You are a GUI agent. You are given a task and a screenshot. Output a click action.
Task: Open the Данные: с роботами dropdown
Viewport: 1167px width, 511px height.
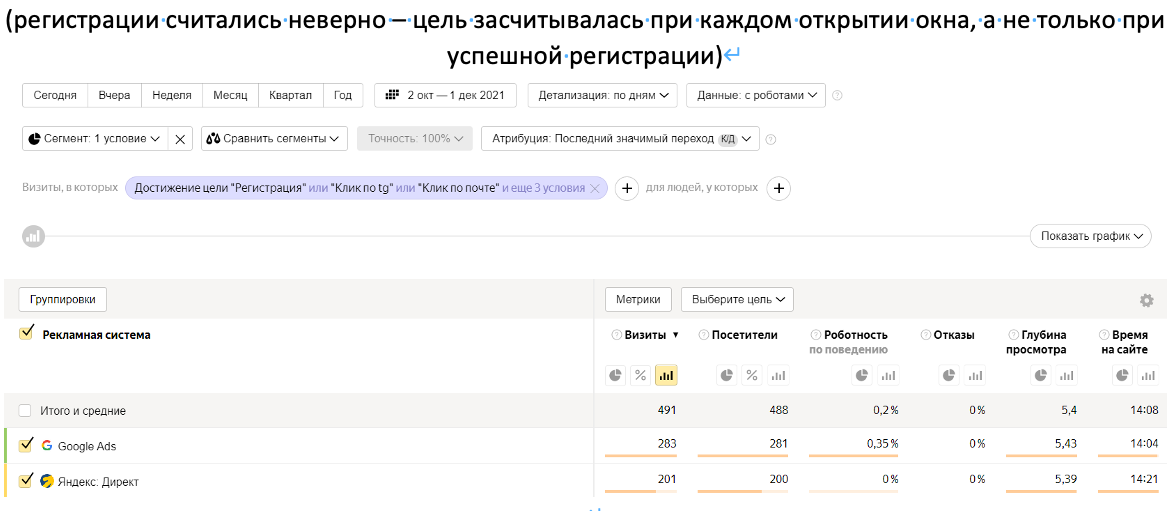[755, 95]
